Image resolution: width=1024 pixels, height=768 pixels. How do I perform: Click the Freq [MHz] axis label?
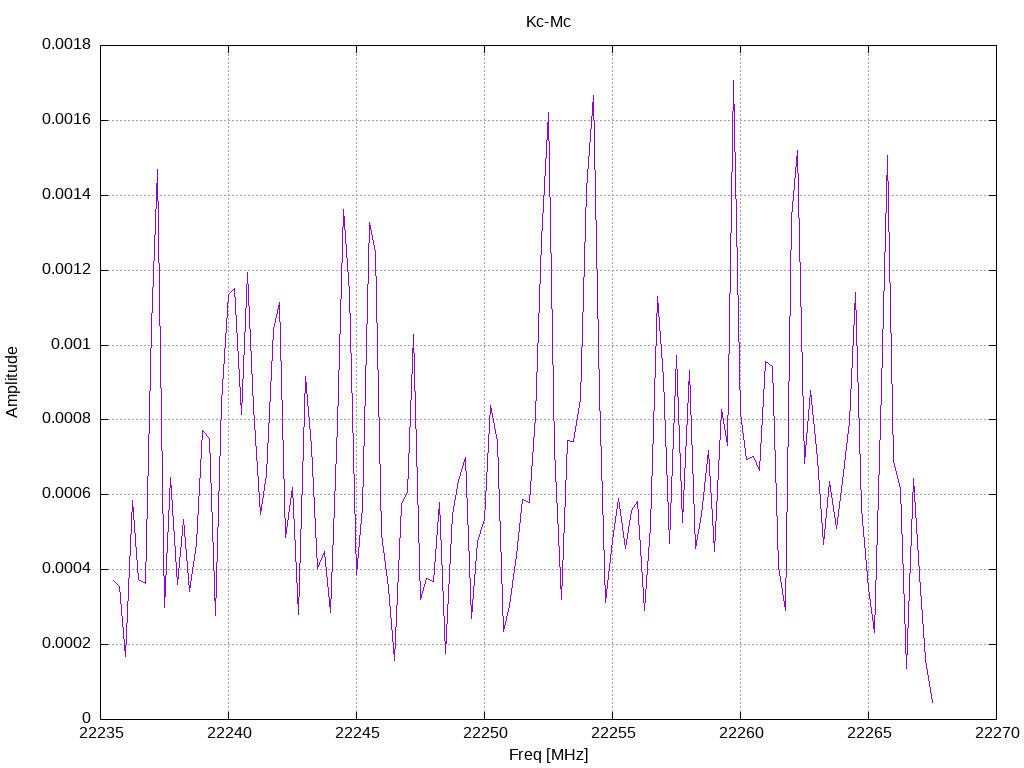click(x=548, y=754)
